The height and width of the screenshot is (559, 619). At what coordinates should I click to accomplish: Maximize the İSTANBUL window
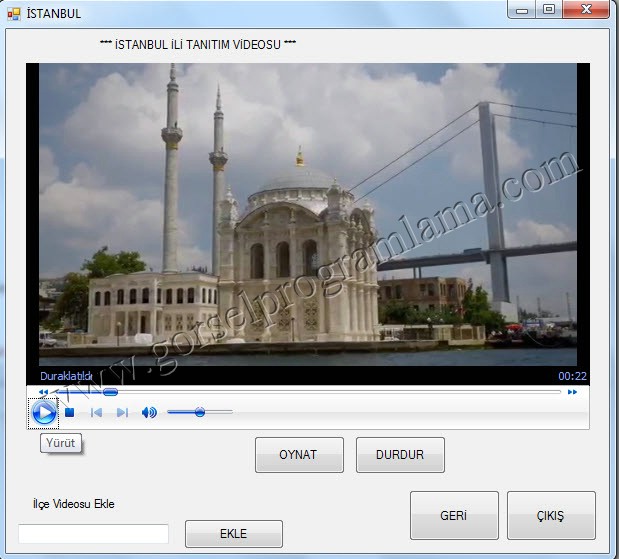pos(549,10)
